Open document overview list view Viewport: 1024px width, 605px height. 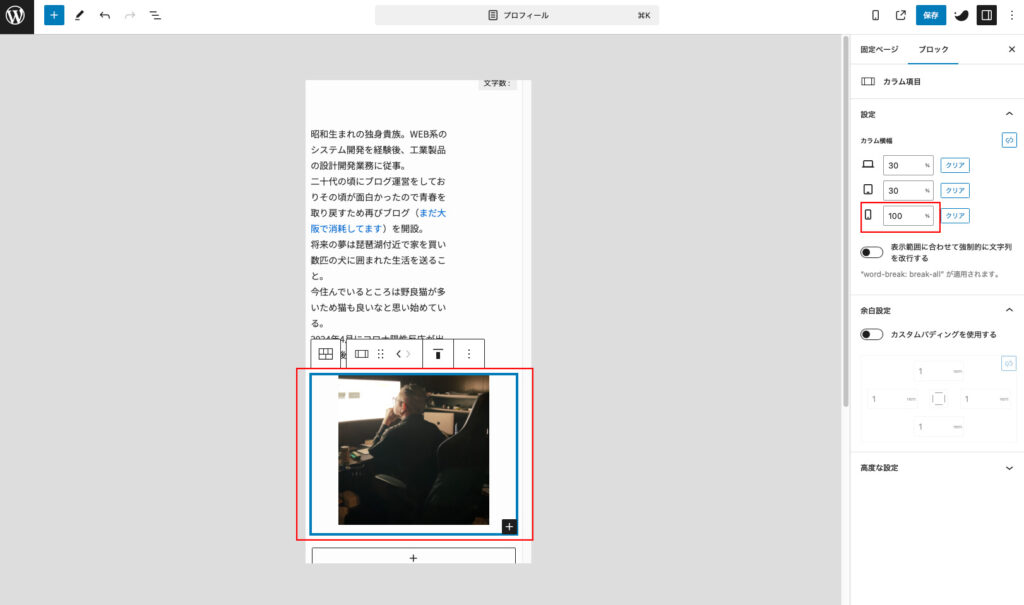click(155, 15)
